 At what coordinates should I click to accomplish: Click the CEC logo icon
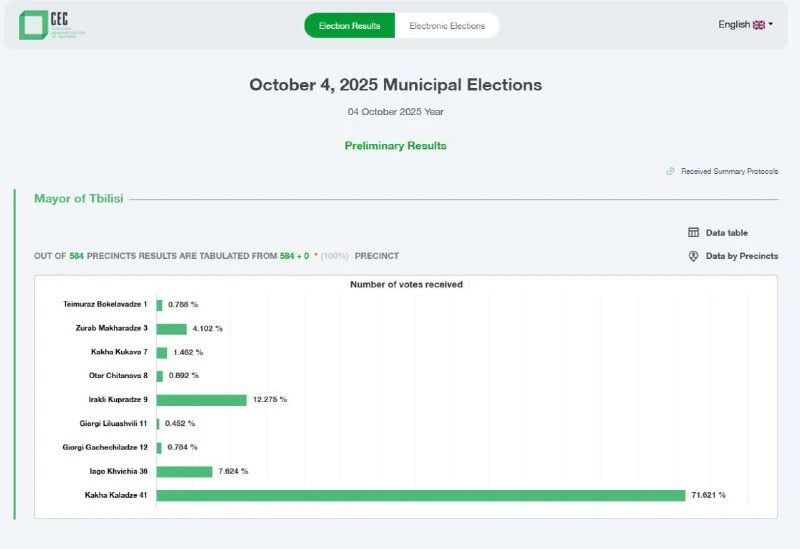tap(33, 25)
